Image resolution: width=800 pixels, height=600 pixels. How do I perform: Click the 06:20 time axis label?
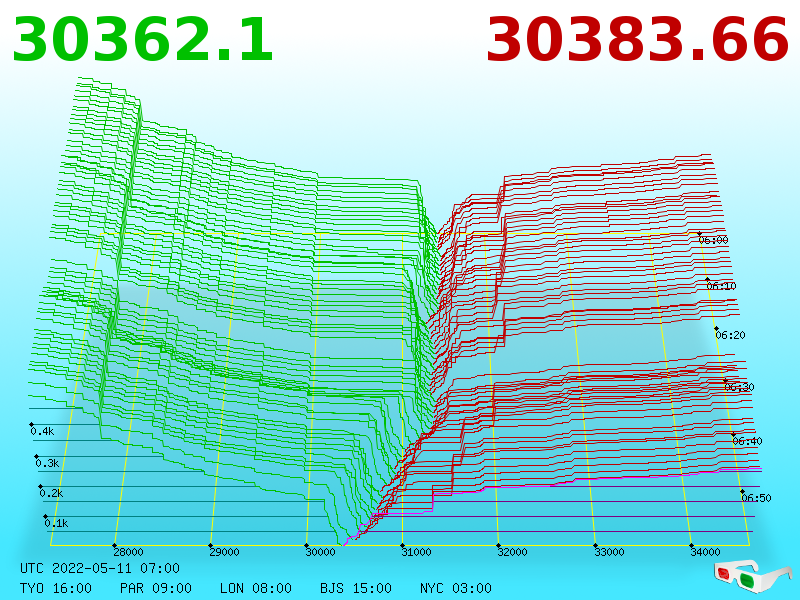point(730,335)
